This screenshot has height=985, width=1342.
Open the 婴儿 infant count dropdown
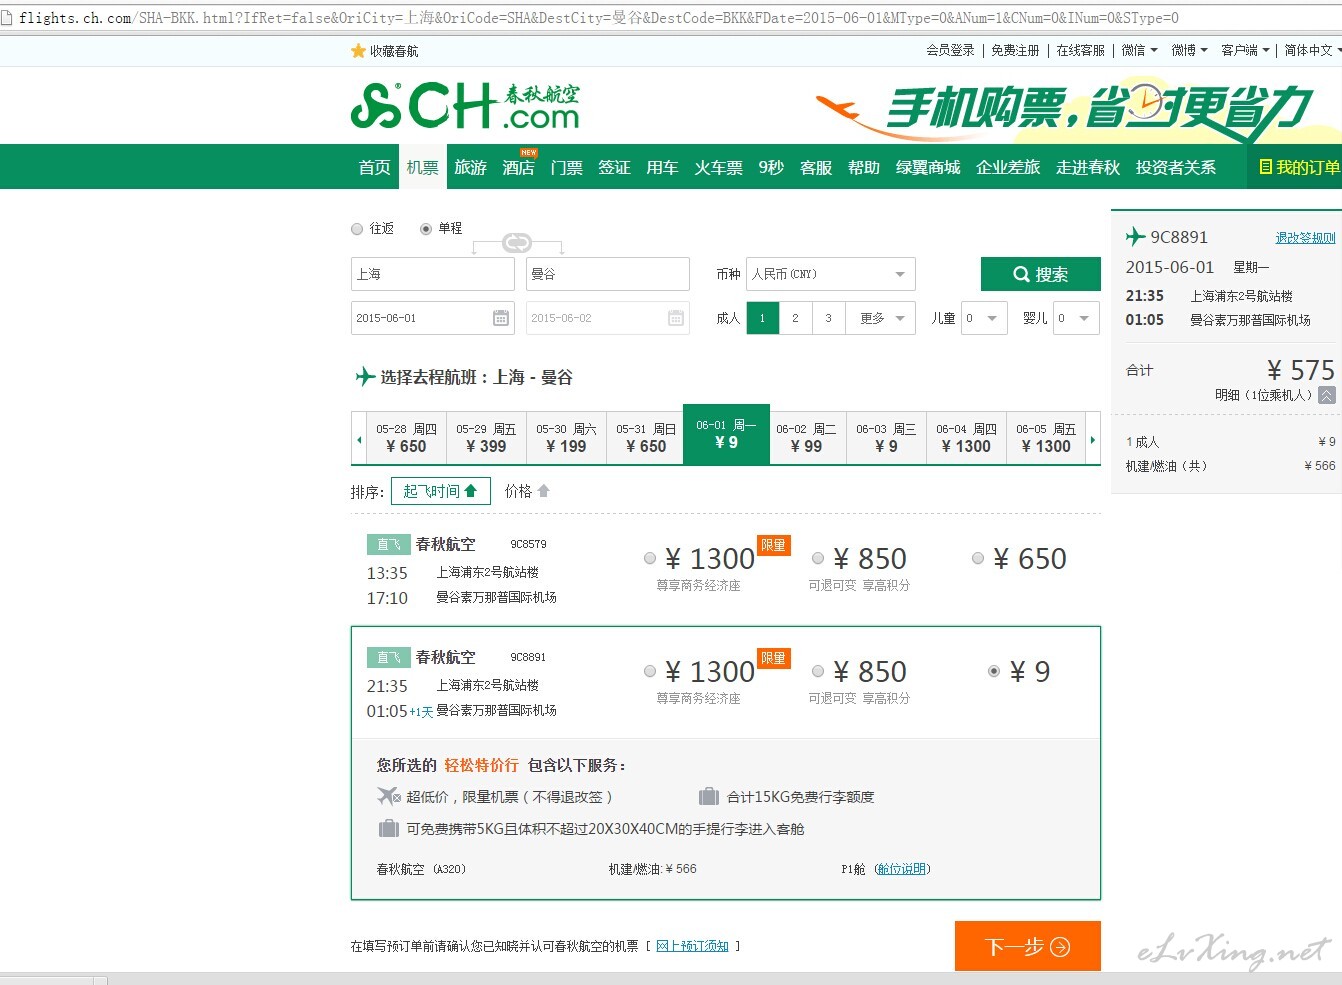(x=1076, y=318)
